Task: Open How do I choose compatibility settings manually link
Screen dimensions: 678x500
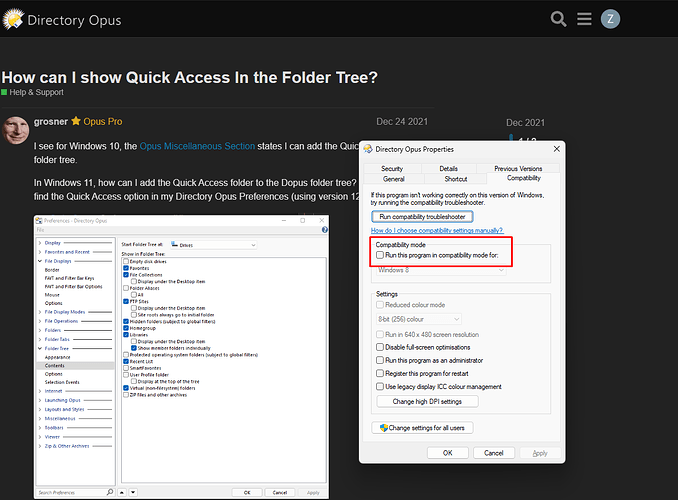Action: coord(437,231)
